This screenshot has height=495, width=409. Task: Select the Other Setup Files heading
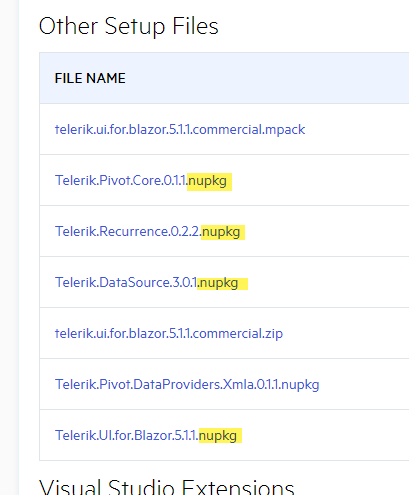[x=129, y=26]
